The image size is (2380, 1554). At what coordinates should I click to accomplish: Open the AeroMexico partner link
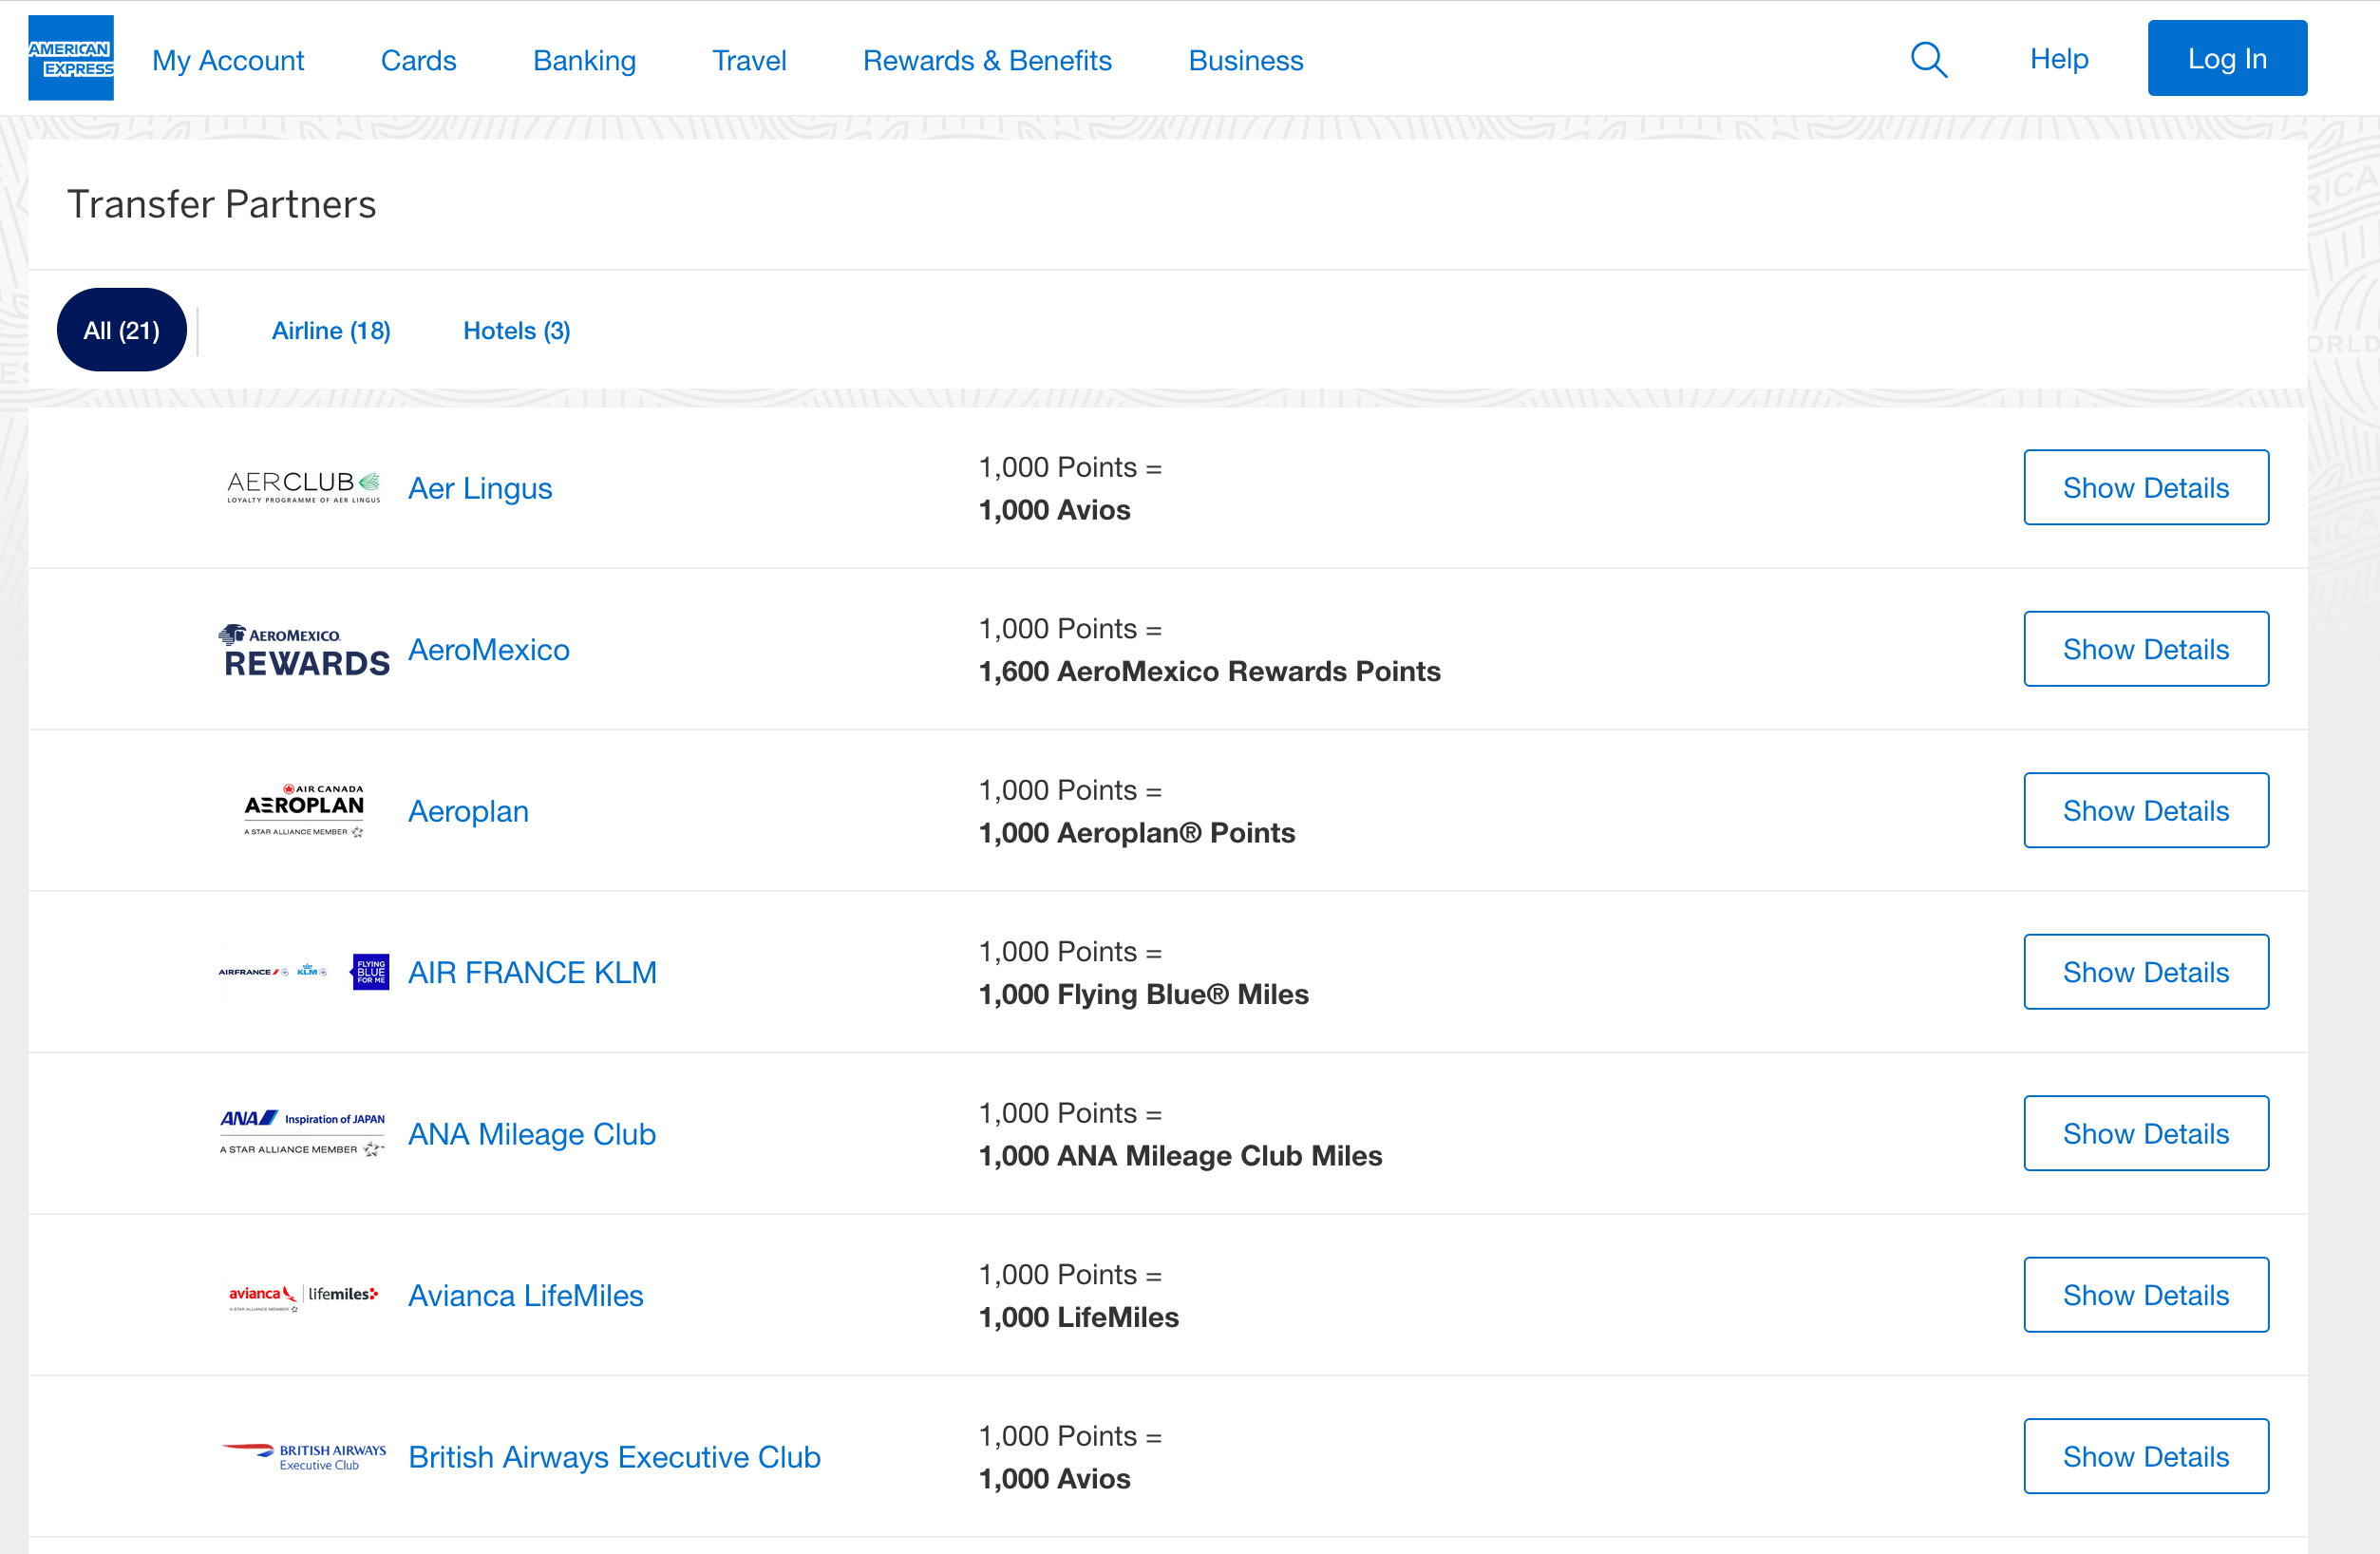[x=489, y=650]
